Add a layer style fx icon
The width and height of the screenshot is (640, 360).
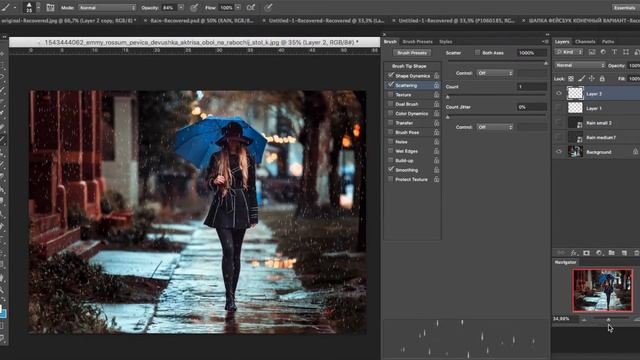click(x=574, y=253)
